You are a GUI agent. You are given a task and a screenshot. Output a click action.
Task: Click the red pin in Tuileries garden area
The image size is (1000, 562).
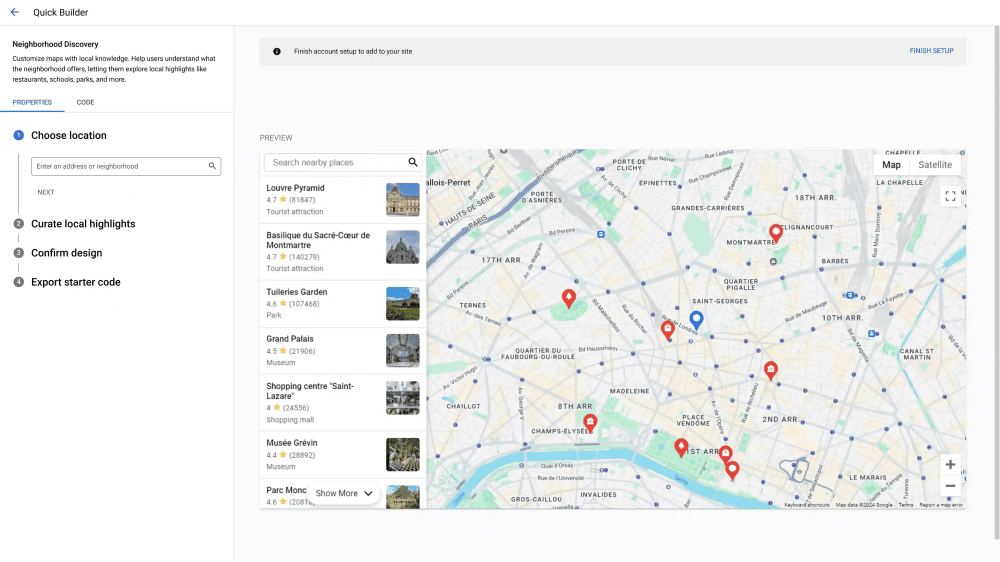click(x=681, y=448)
